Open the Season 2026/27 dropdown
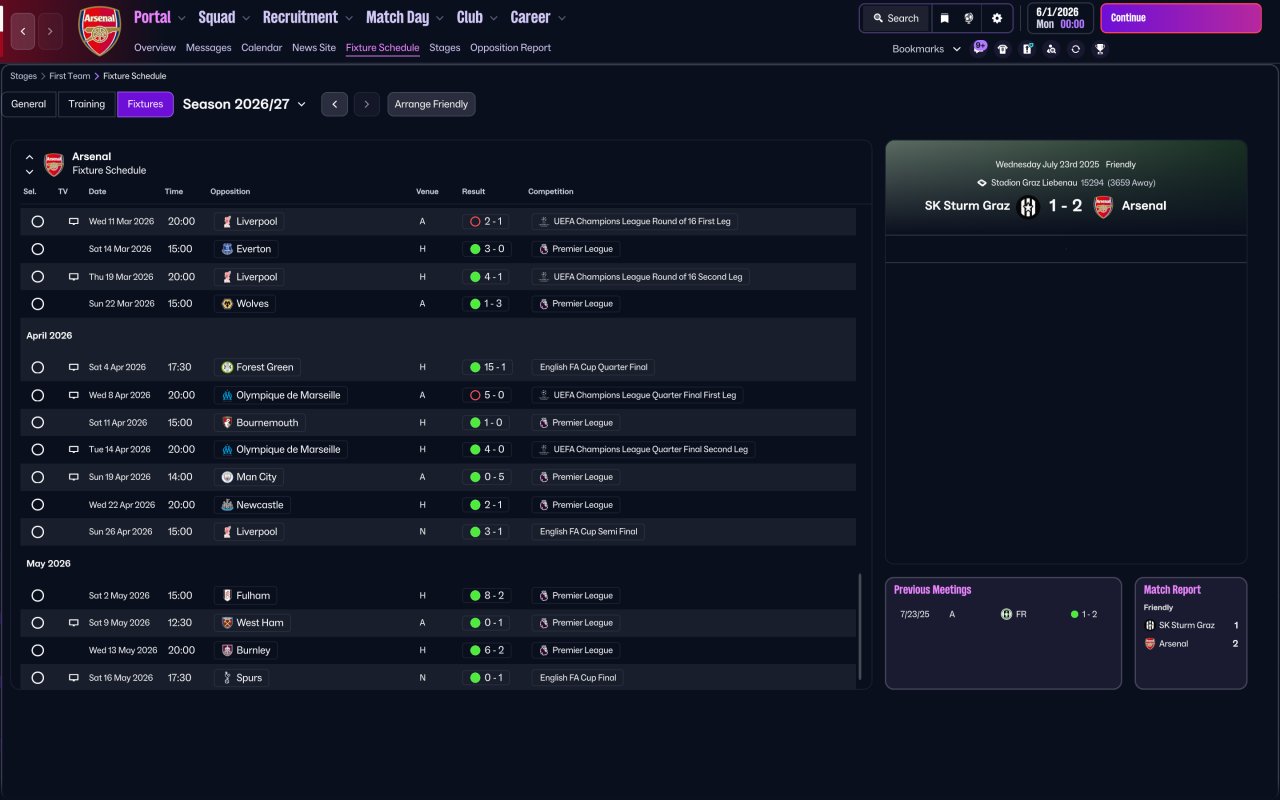The height and width of the screenshot is (800, 1280). click(244, 104)
